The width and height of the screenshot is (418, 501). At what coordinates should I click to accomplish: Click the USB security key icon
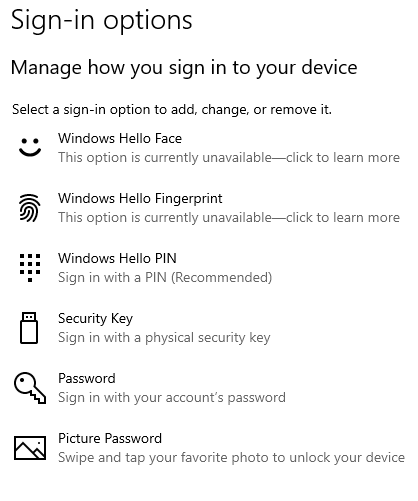pyautogui.click(x=29, y=328)
